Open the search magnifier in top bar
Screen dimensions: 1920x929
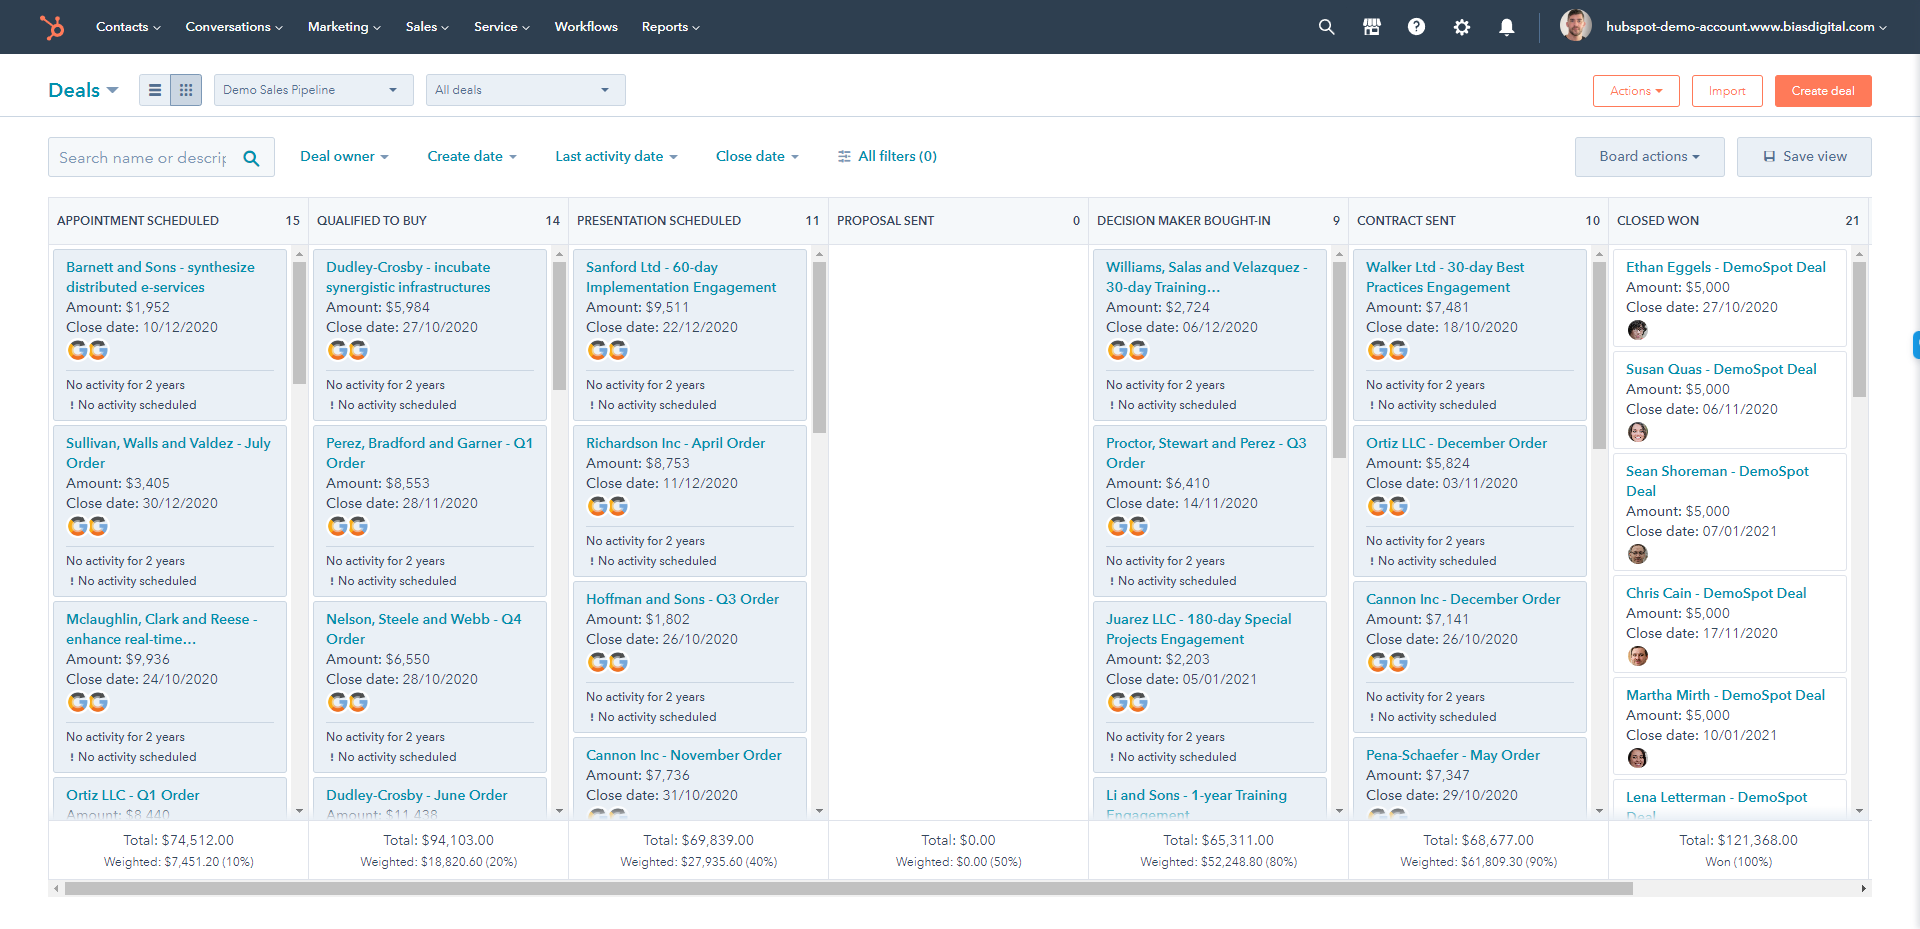(1326, 27)
